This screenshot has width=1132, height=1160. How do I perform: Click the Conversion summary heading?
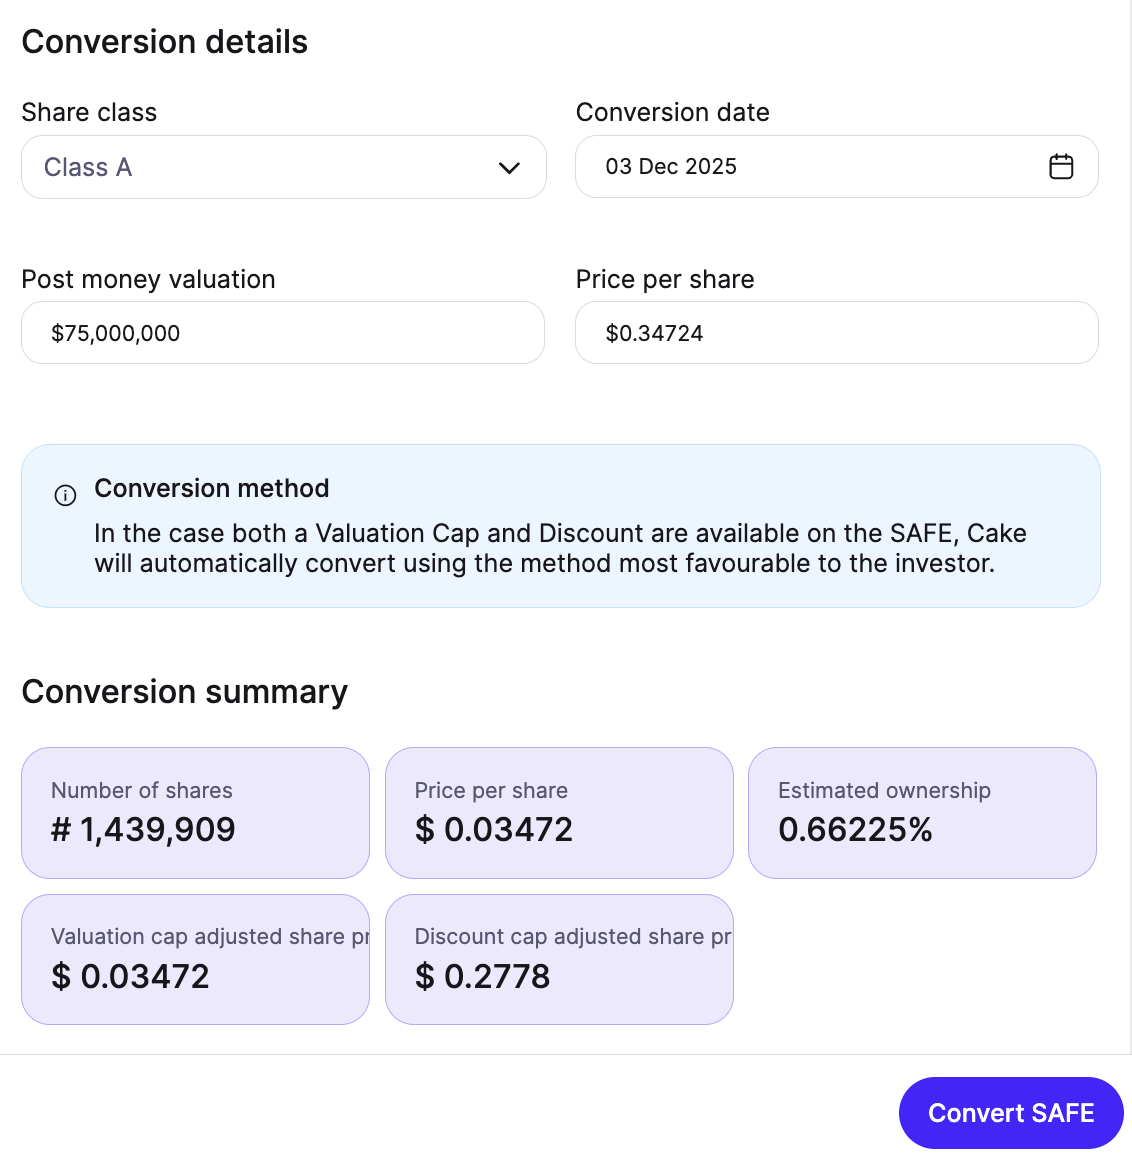click(185, 692)
